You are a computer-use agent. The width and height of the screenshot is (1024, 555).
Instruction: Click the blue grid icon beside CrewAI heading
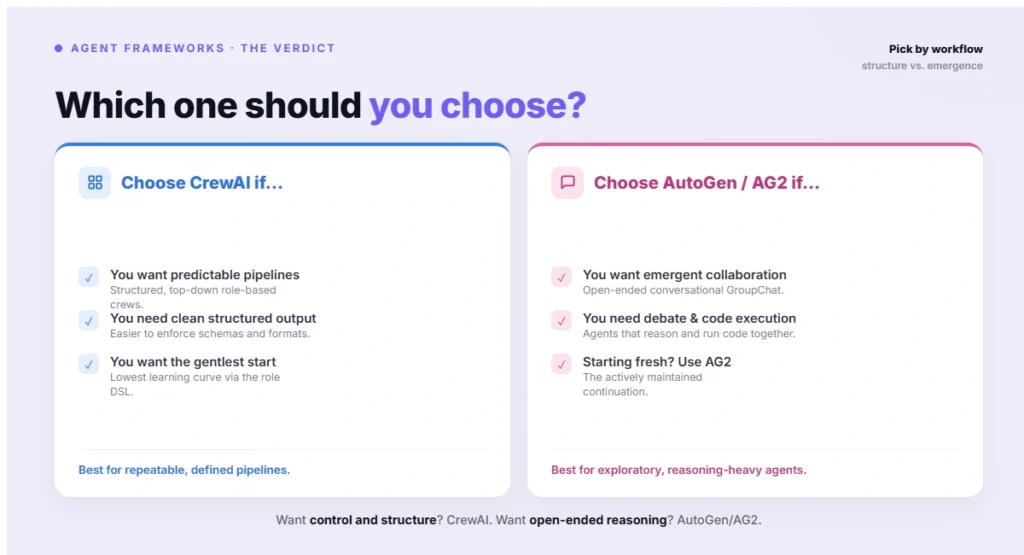click(x=95, y=183)
